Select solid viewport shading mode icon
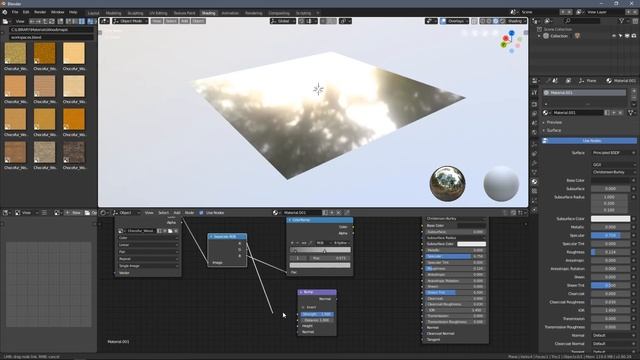Screen dimensions: 640x360 click(489, 21)
